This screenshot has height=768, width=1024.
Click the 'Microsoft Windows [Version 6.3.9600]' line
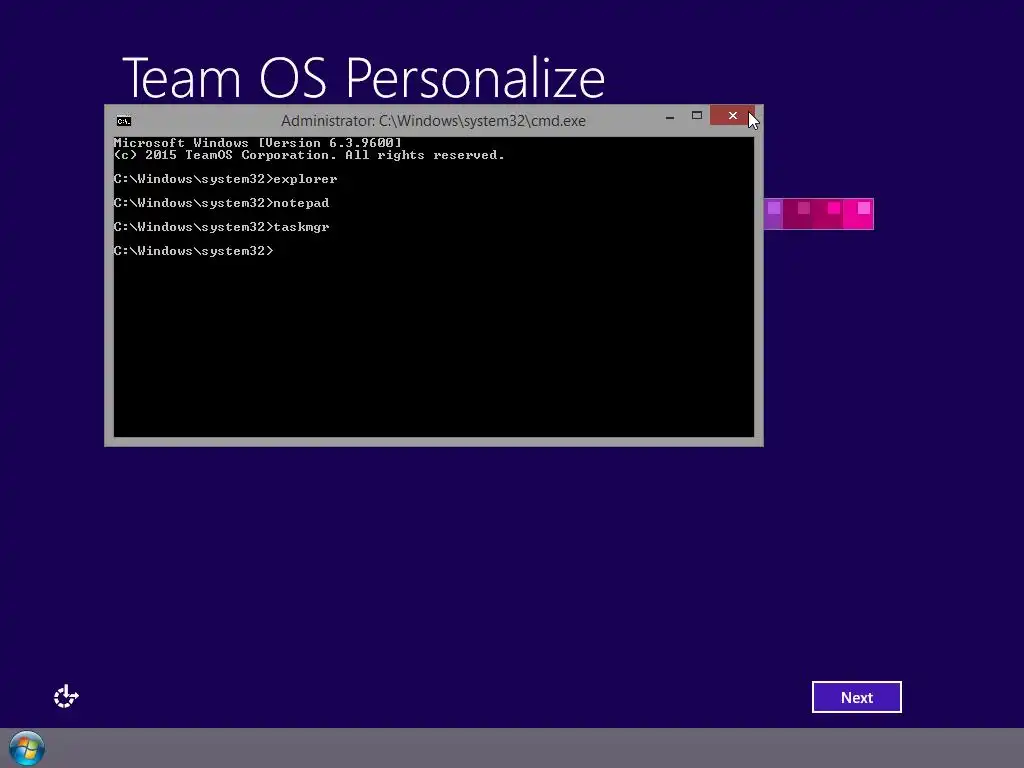click(257, 142)
